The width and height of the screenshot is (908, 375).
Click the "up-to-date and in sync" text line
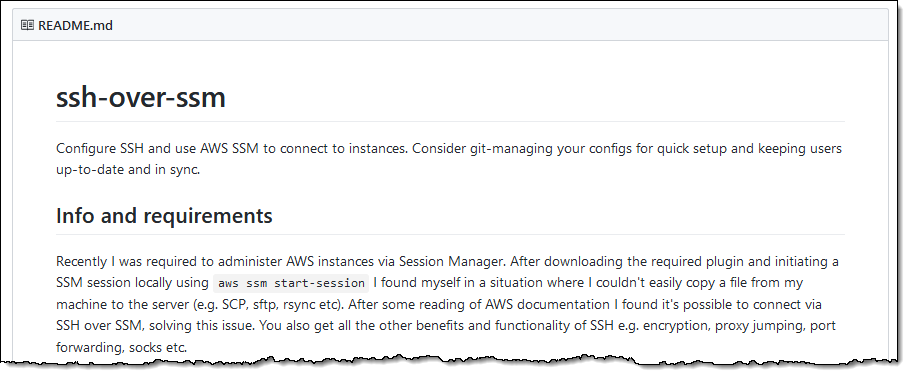pos(128,171)
